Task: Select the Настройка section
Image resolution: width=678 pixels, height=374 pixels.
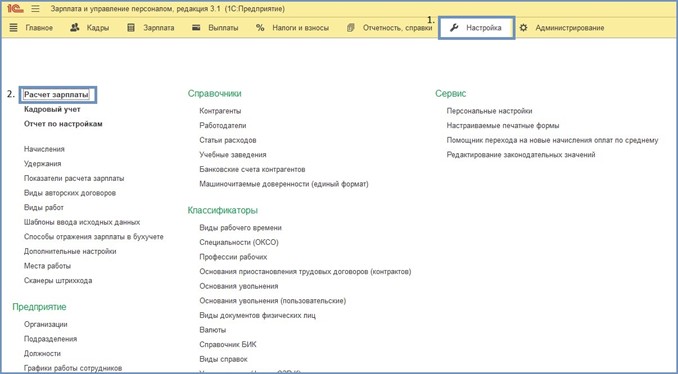Action: click(476, 28)
